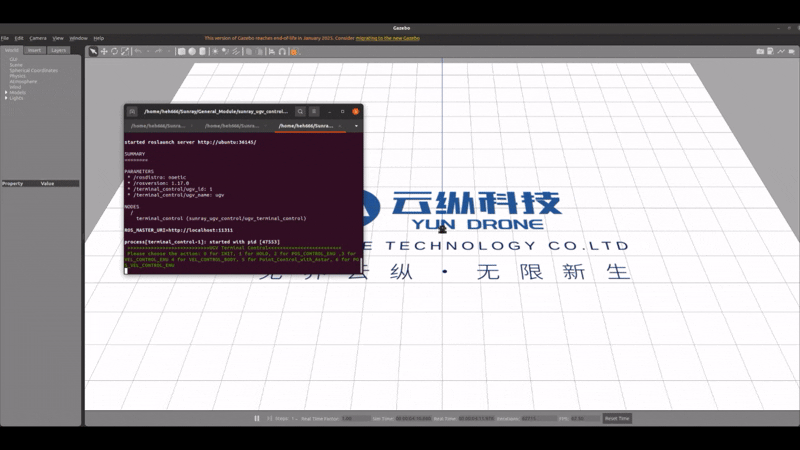Open the View menu
The height and width of the screenshot is (450, 800).
point(58,38)
